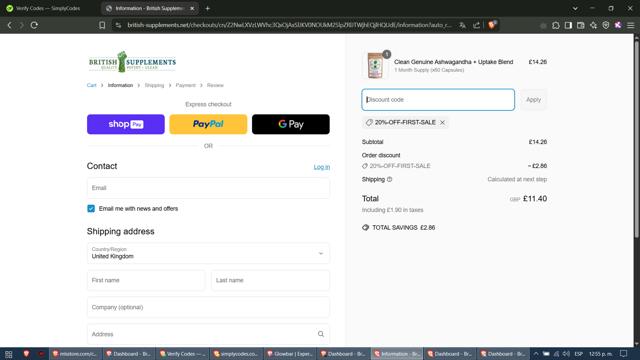The image size is (640, 360).
Task: Click the browser URL address bar
Action: 289,25
